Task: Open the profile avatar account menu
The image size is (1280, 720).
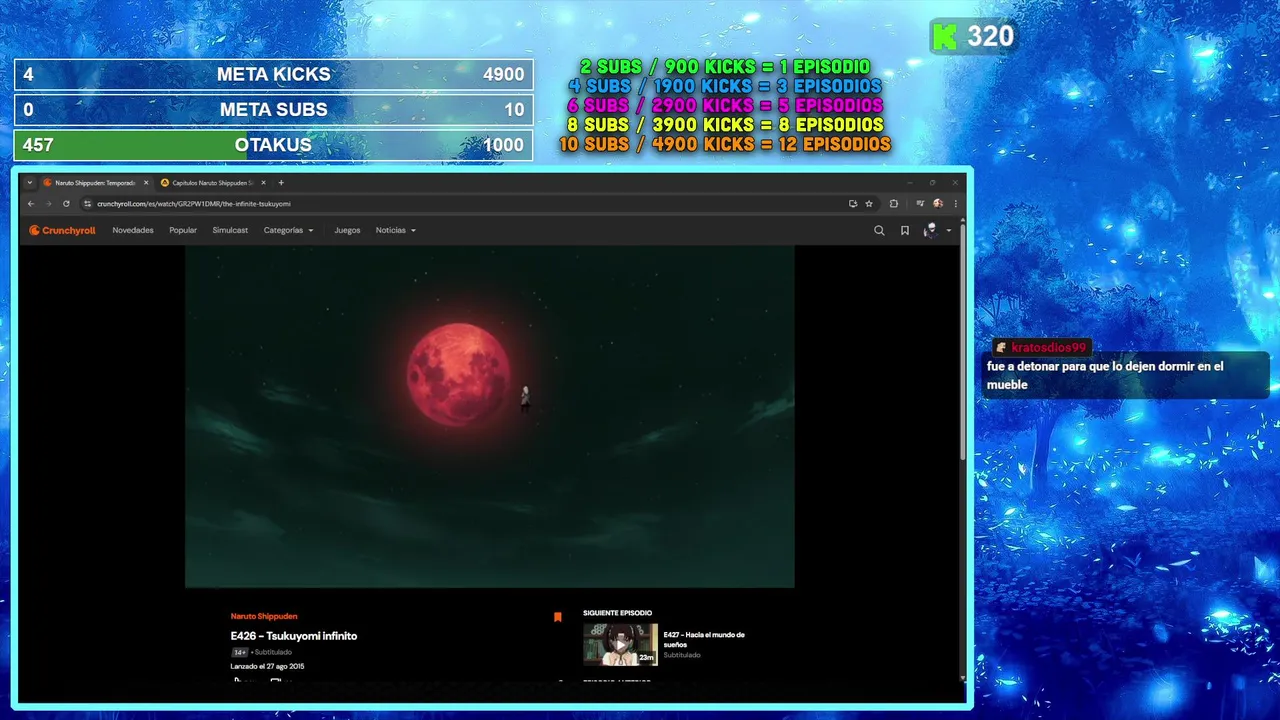Action: point(930,230)
